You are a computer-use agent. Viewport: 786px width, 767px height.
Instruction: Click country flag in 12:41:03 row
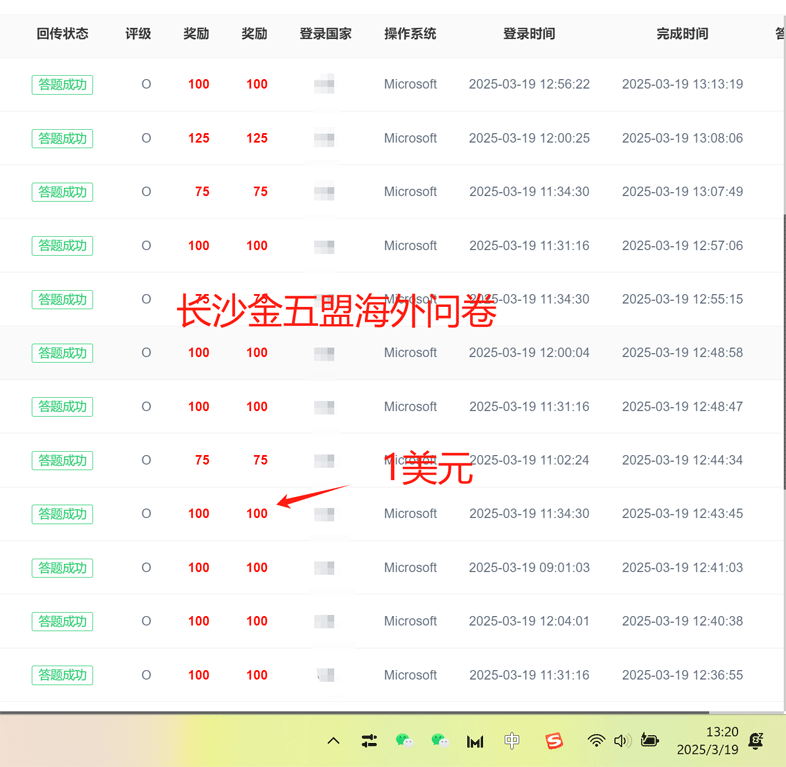click(324, 567)
